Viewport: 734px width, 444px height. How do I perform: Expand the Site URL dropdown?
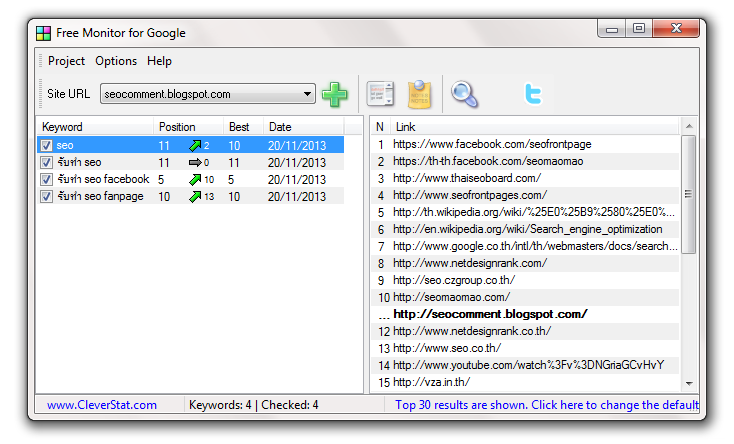(x=307, y=94)
